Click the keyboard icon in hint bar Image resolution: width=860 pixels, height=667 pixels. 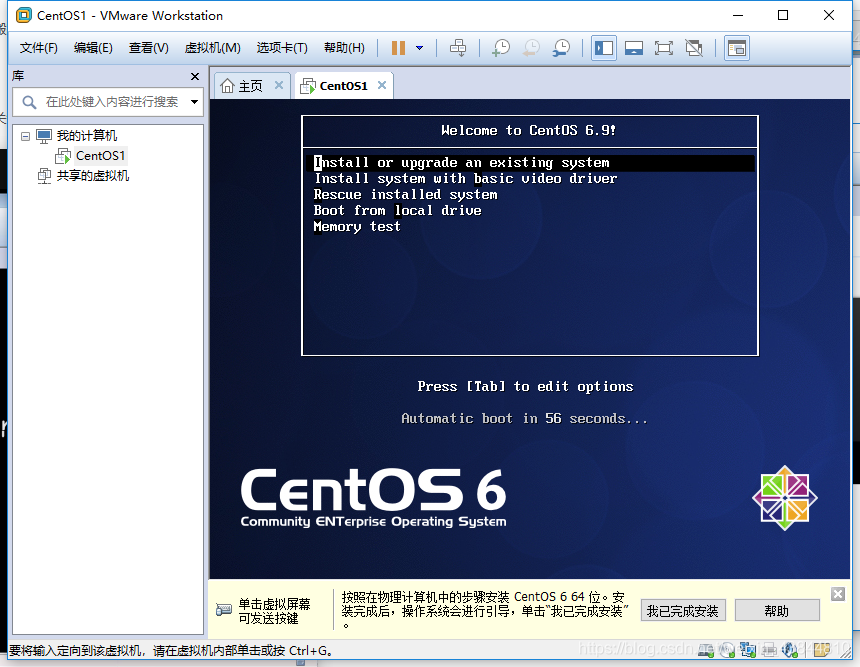click(224, 609)
